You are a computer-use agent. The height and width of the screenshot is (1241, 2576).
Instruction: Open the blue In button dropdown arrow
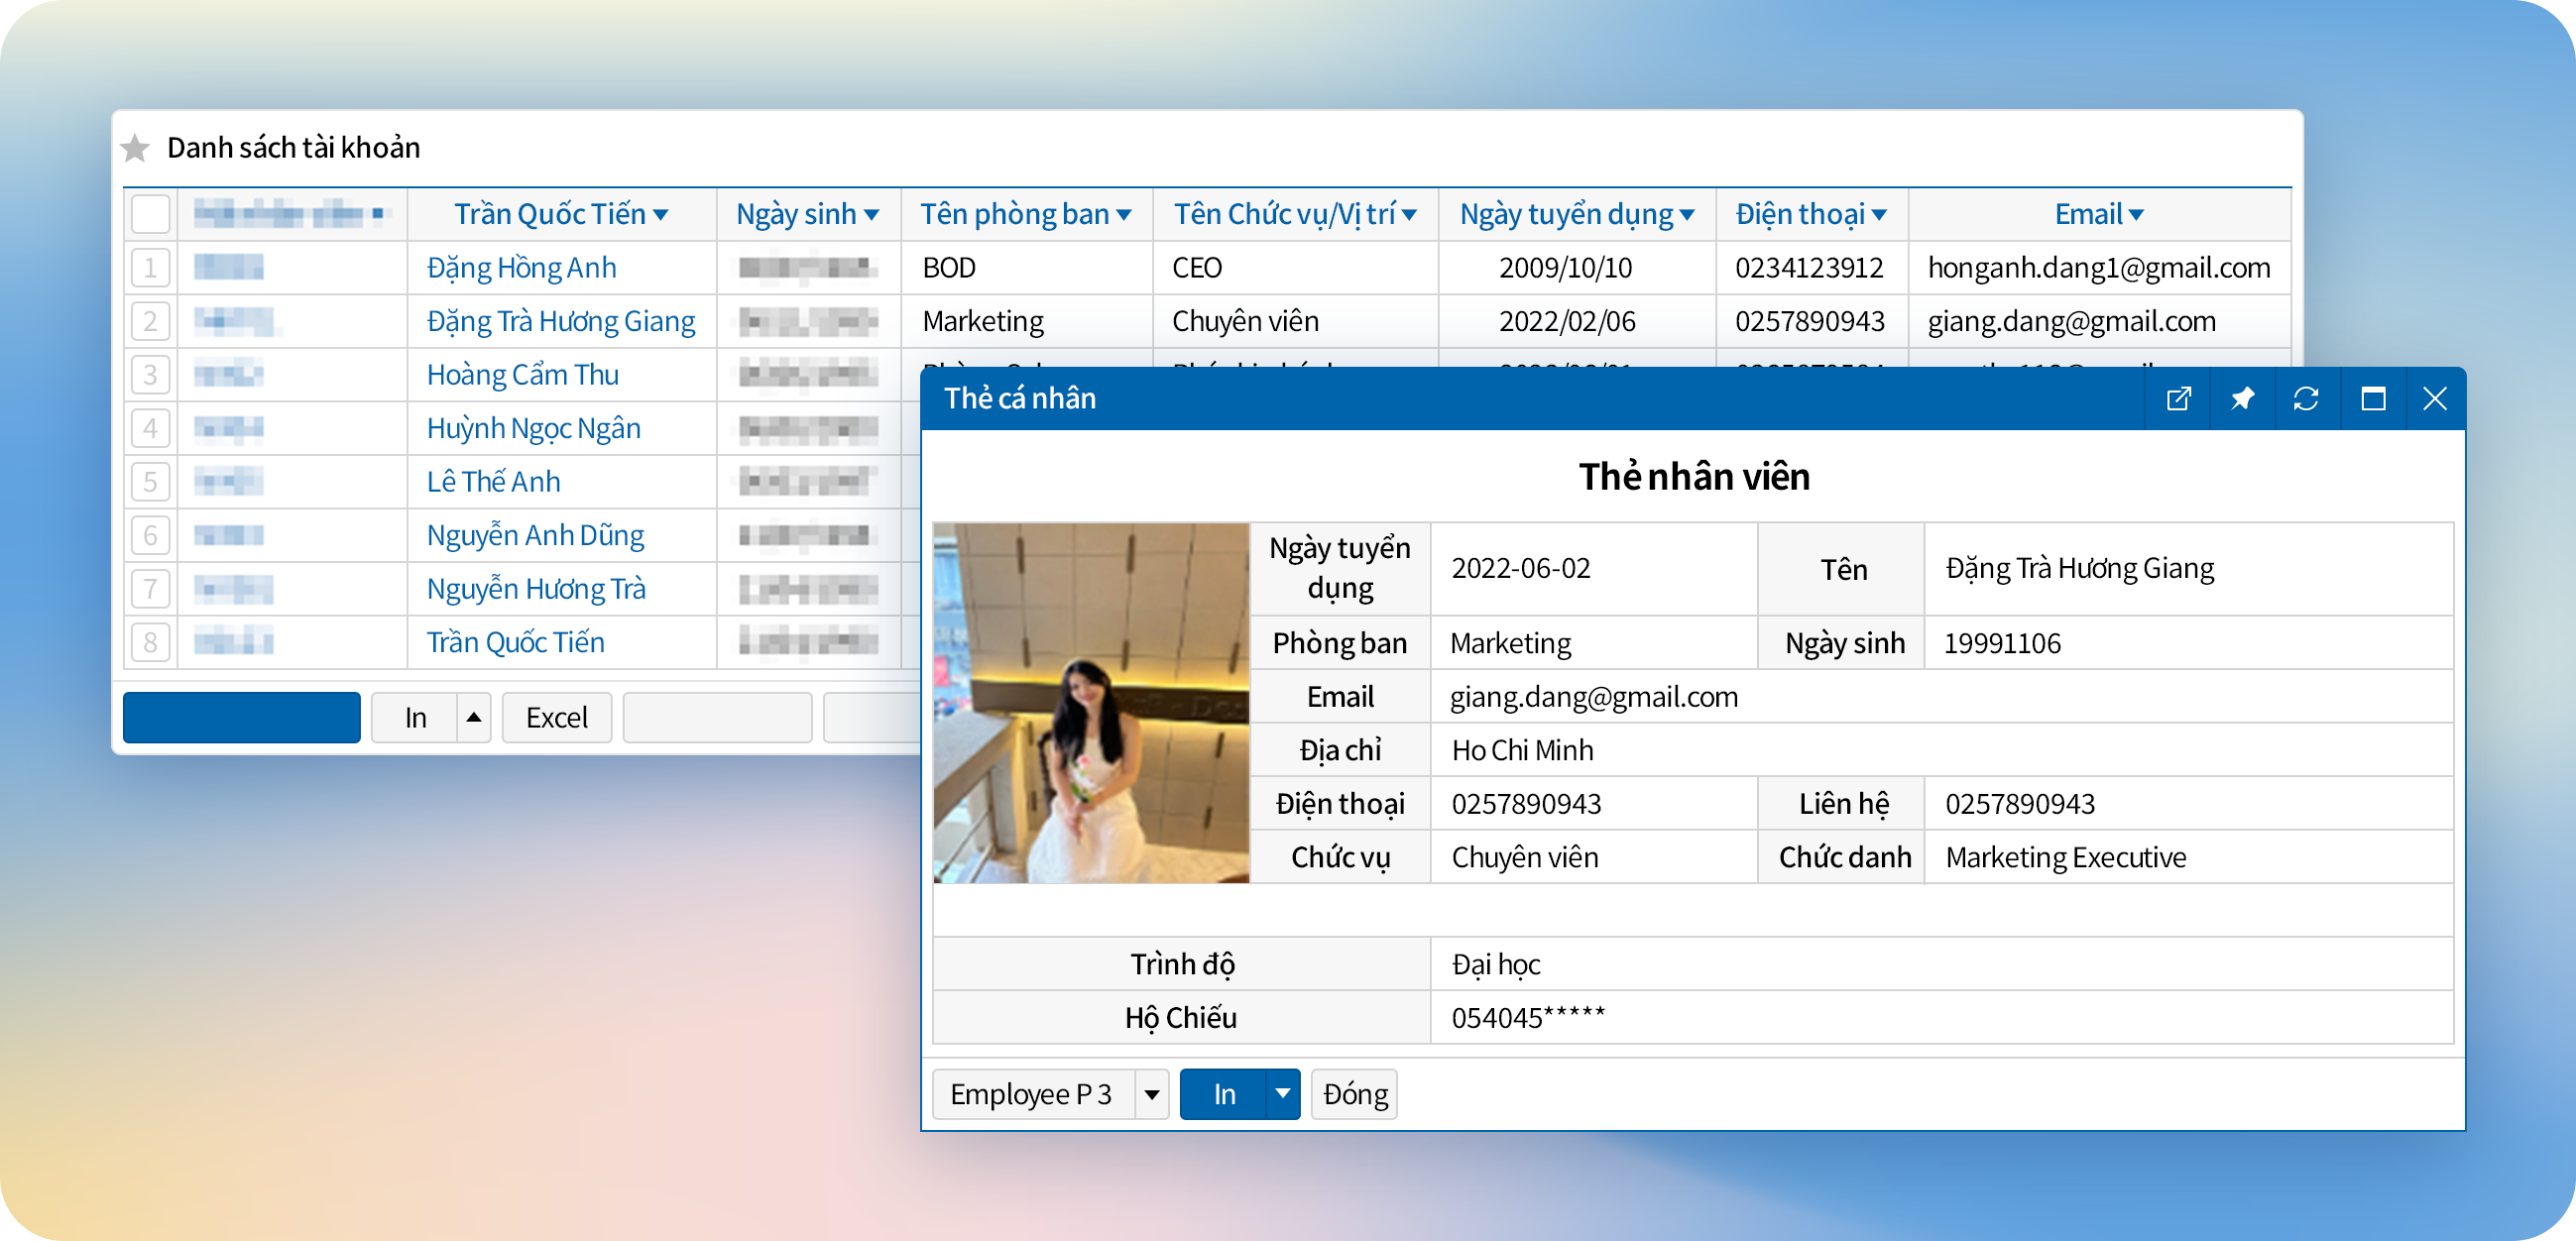coord(1282,1094)
